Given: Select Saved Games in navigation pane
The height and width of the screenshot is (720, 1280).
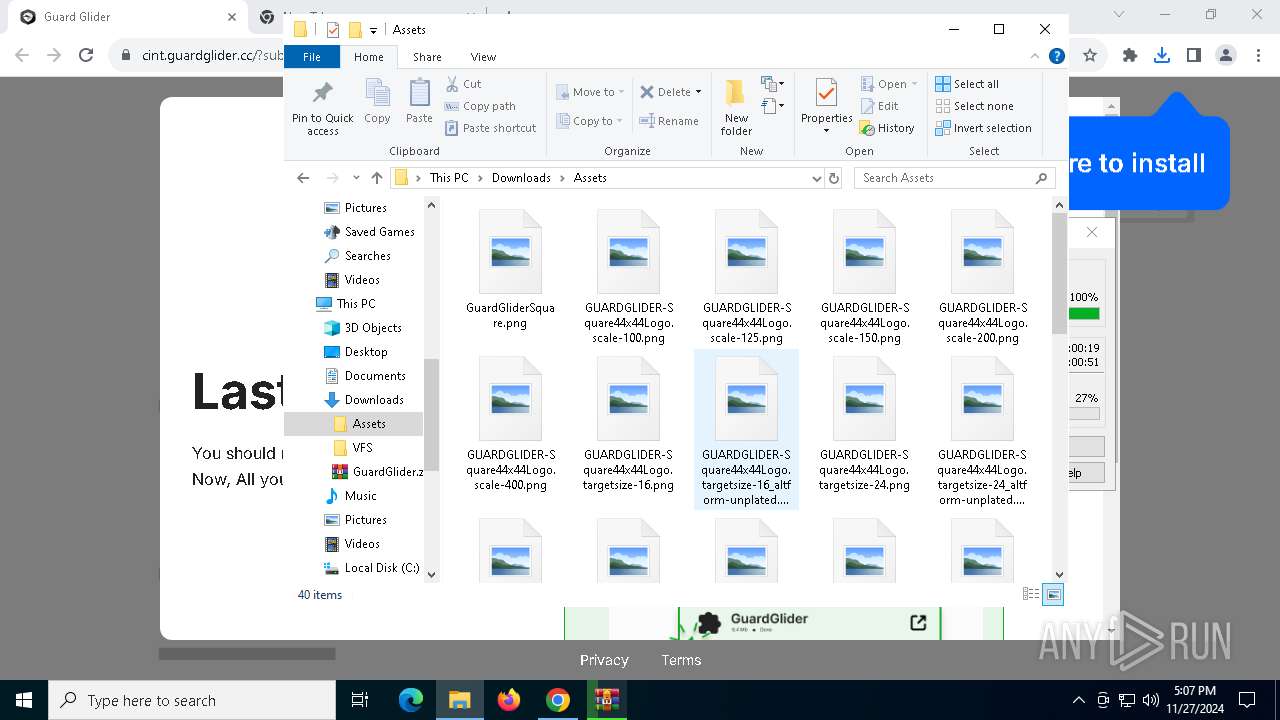Looking at the screenshot, I should (x=369, y=232).
